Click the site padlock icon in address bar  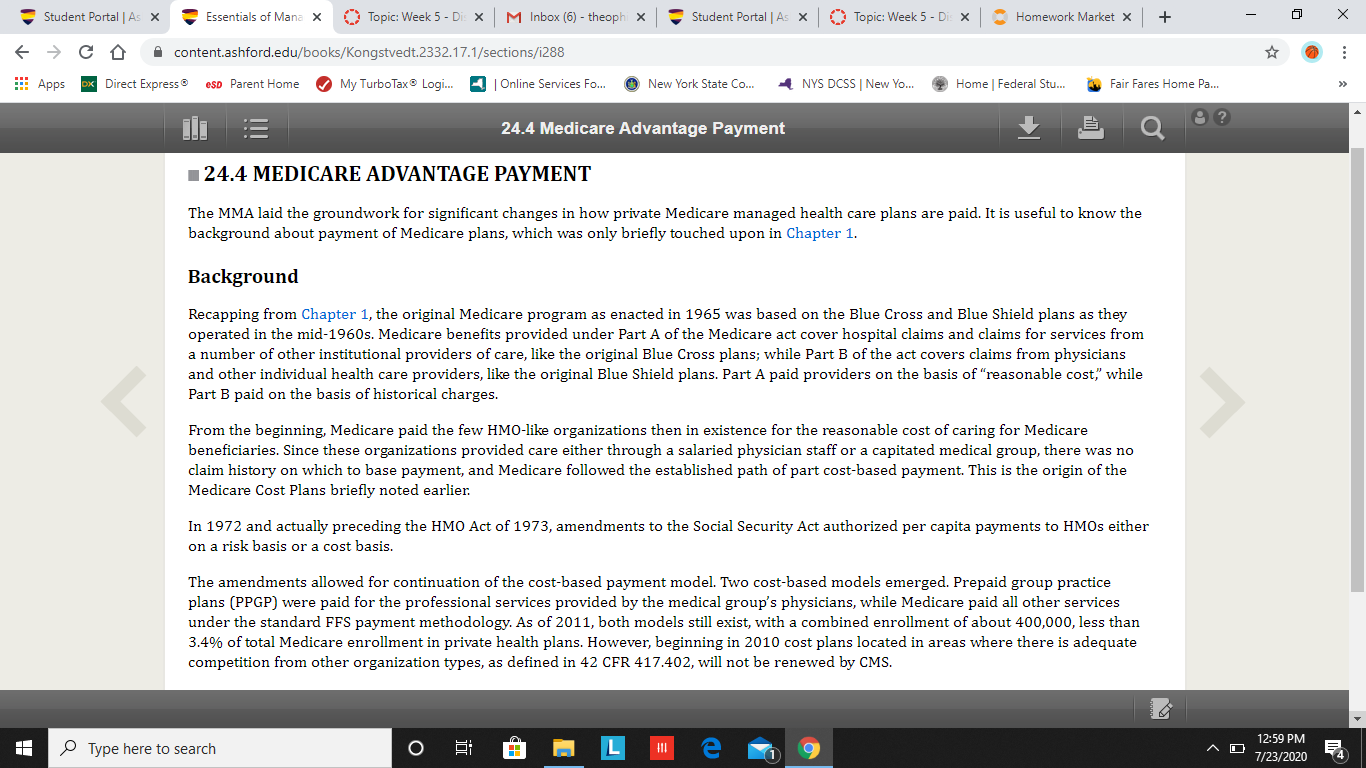pyautogui.click(x=157, y=52)
